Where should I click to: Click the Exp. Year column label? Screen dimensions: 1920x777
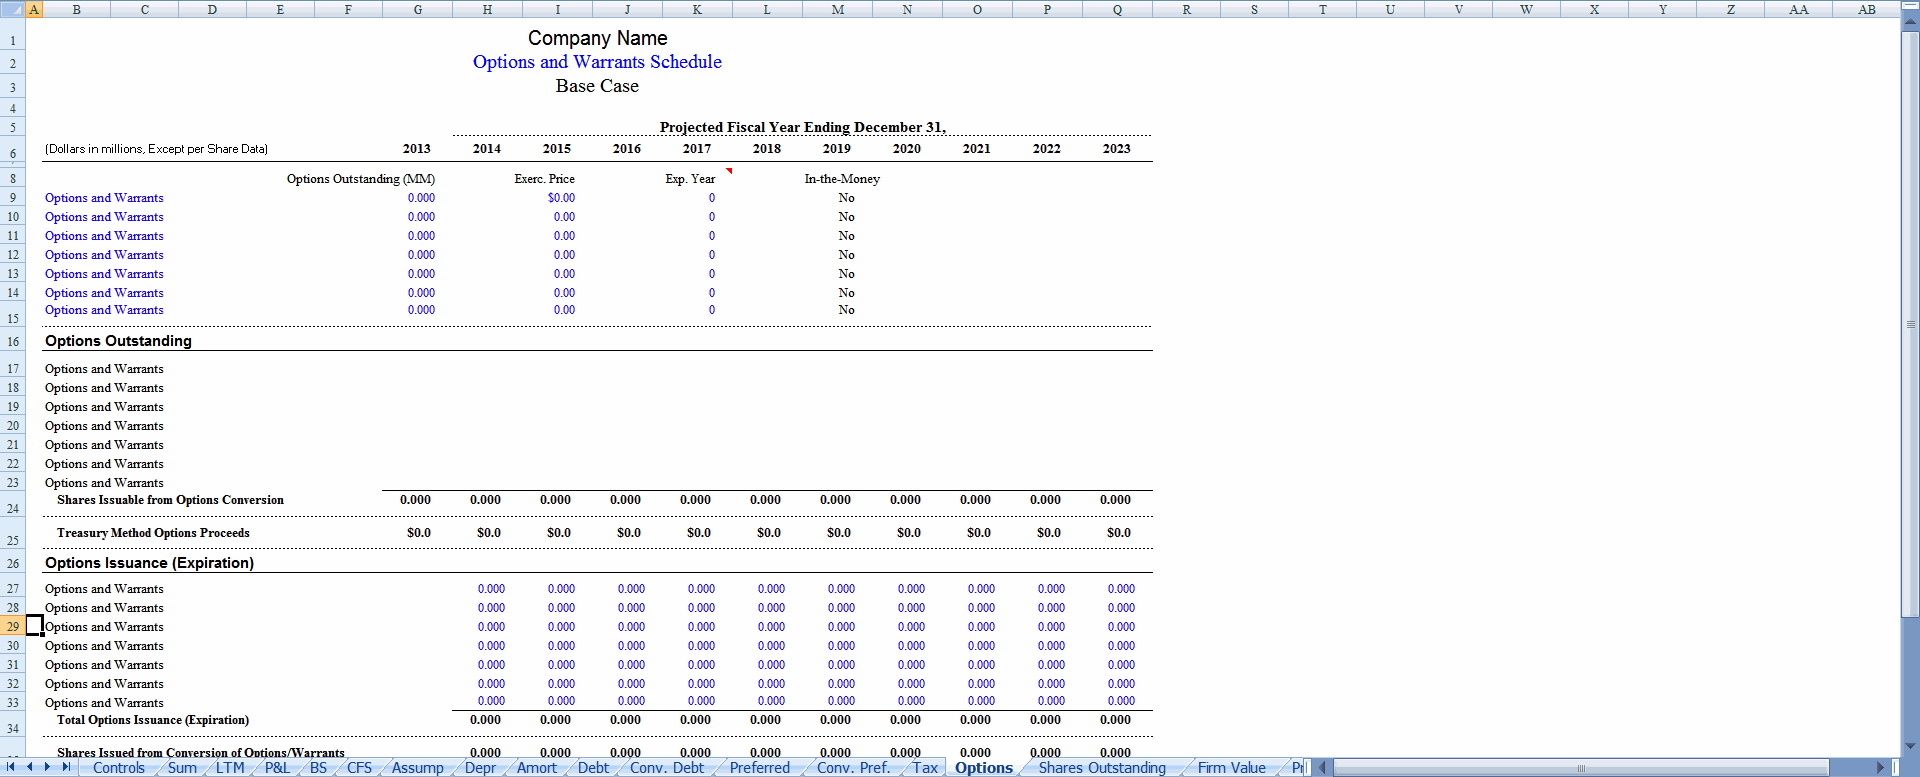click(x=690, y=179)
